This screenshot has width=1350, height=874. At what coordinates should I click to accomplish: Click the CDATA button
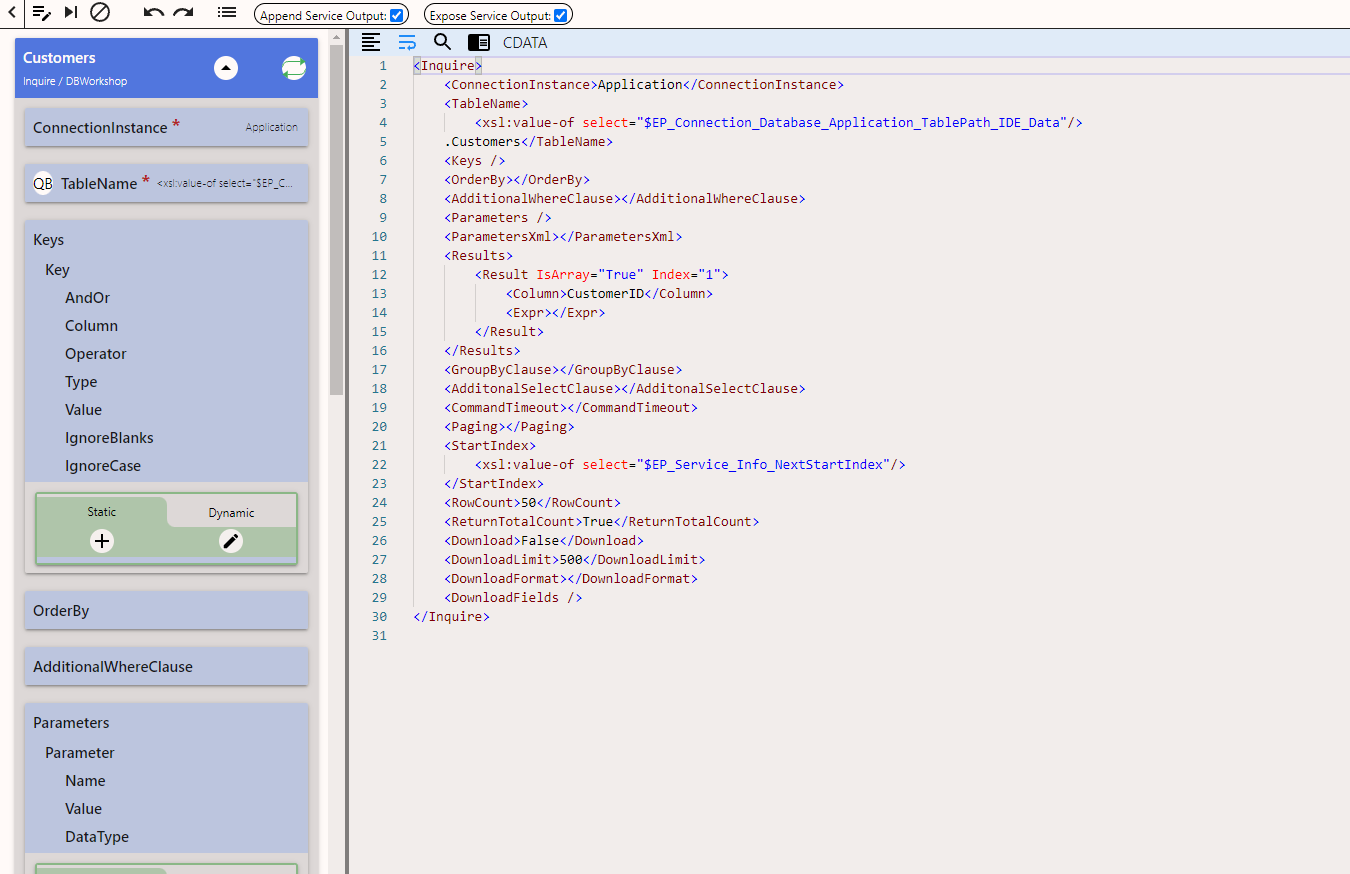tap(525, 43)
